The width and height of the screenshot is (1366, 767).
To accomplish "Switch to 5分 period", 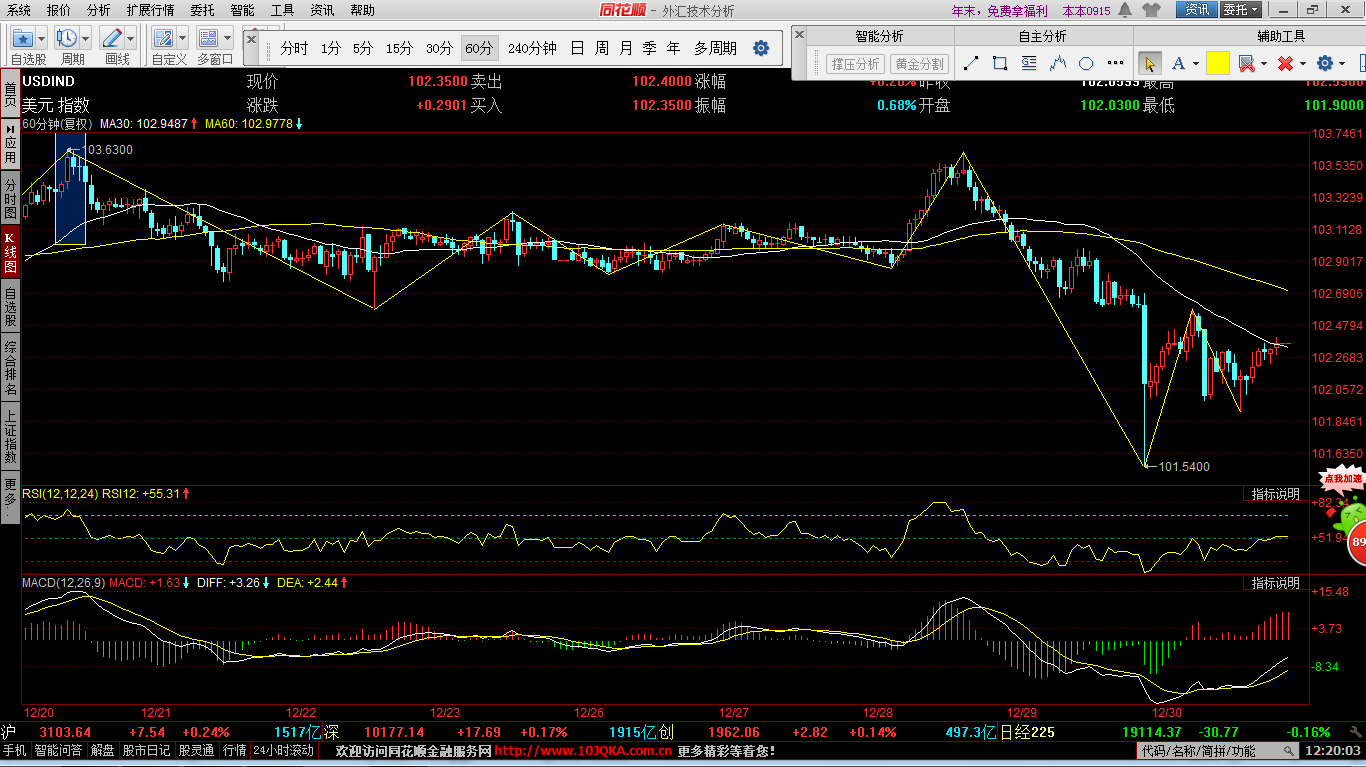I will pyautogui.click(x=363, y=48).
